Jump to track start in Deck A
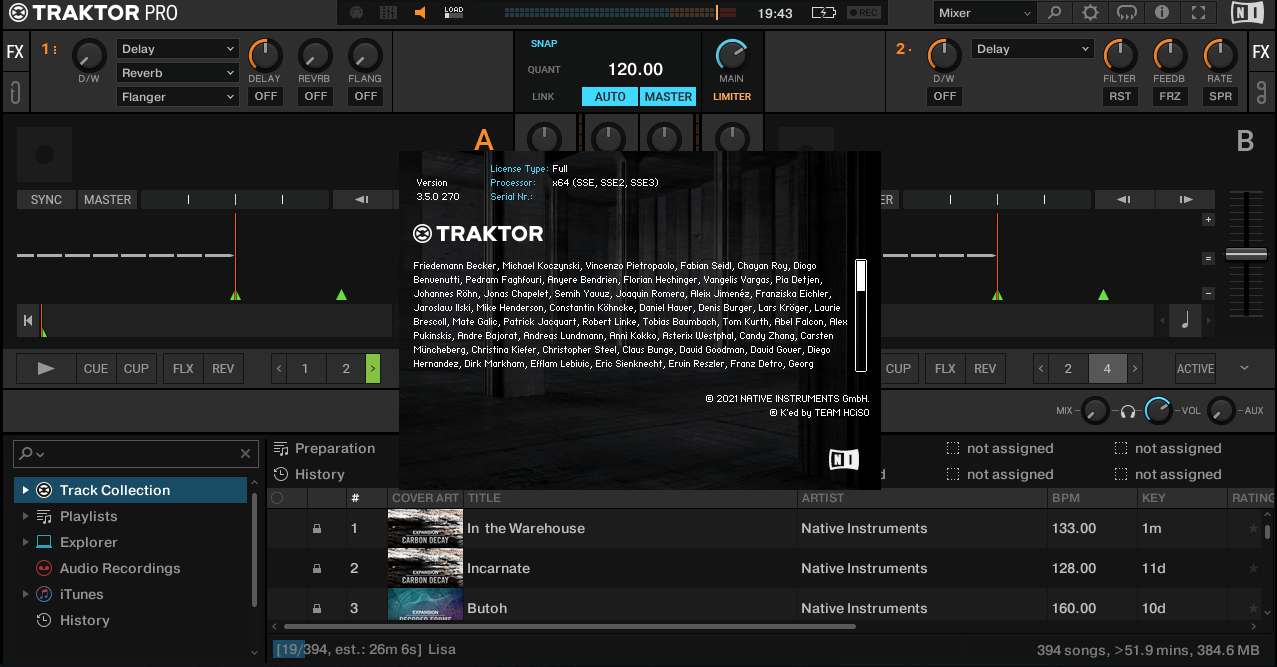The height and width of the screenshot is (667, 1277). click(28, 321)
